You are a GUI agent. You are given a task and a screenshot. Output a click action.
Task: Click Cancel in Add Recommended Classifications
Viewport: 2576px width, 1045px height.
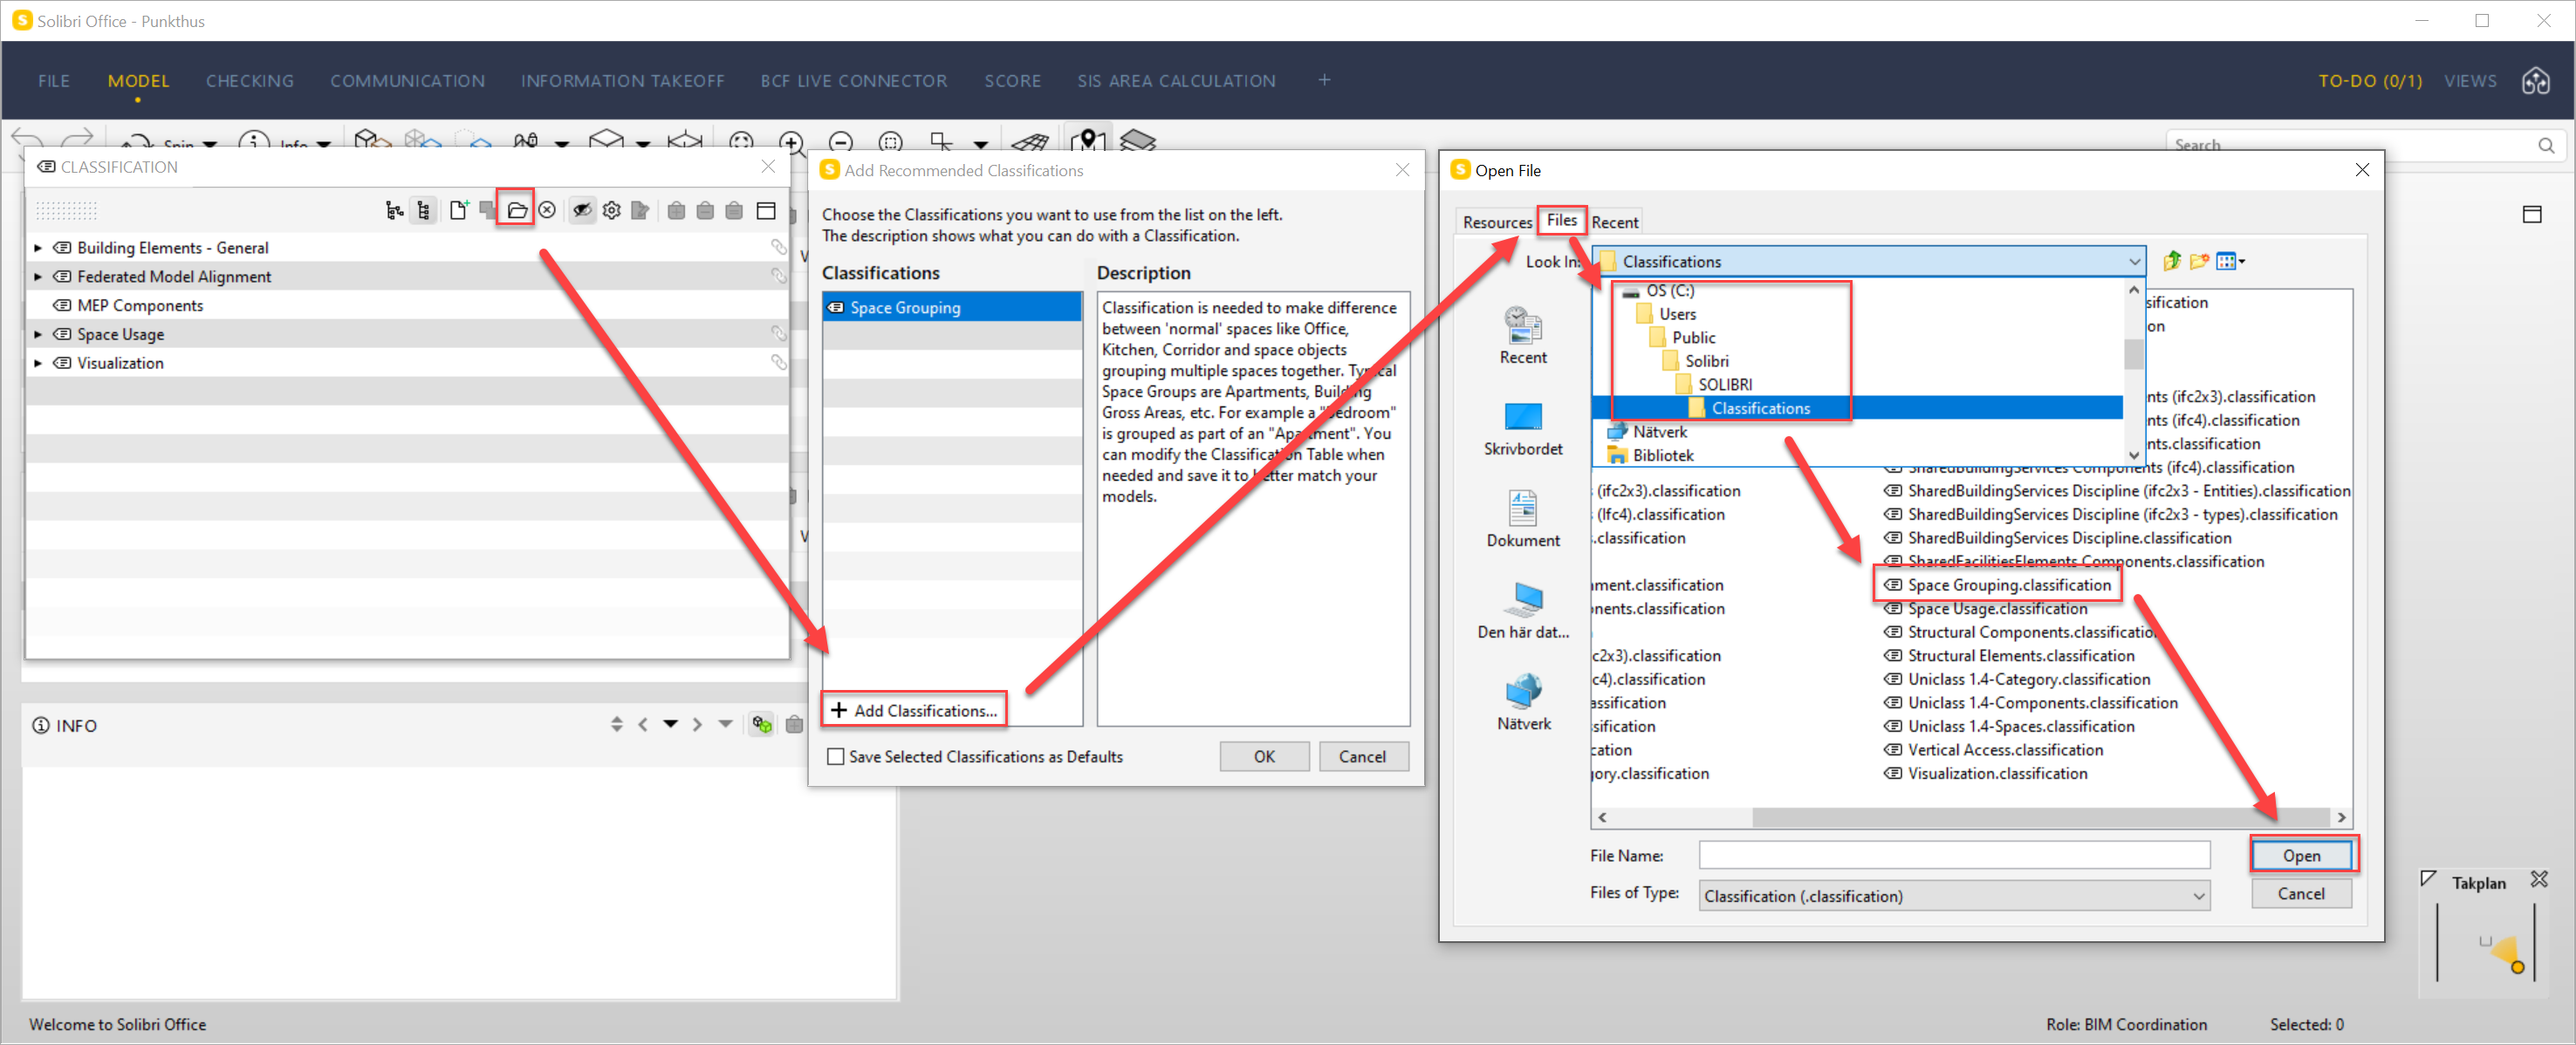tap(1362, 757)
